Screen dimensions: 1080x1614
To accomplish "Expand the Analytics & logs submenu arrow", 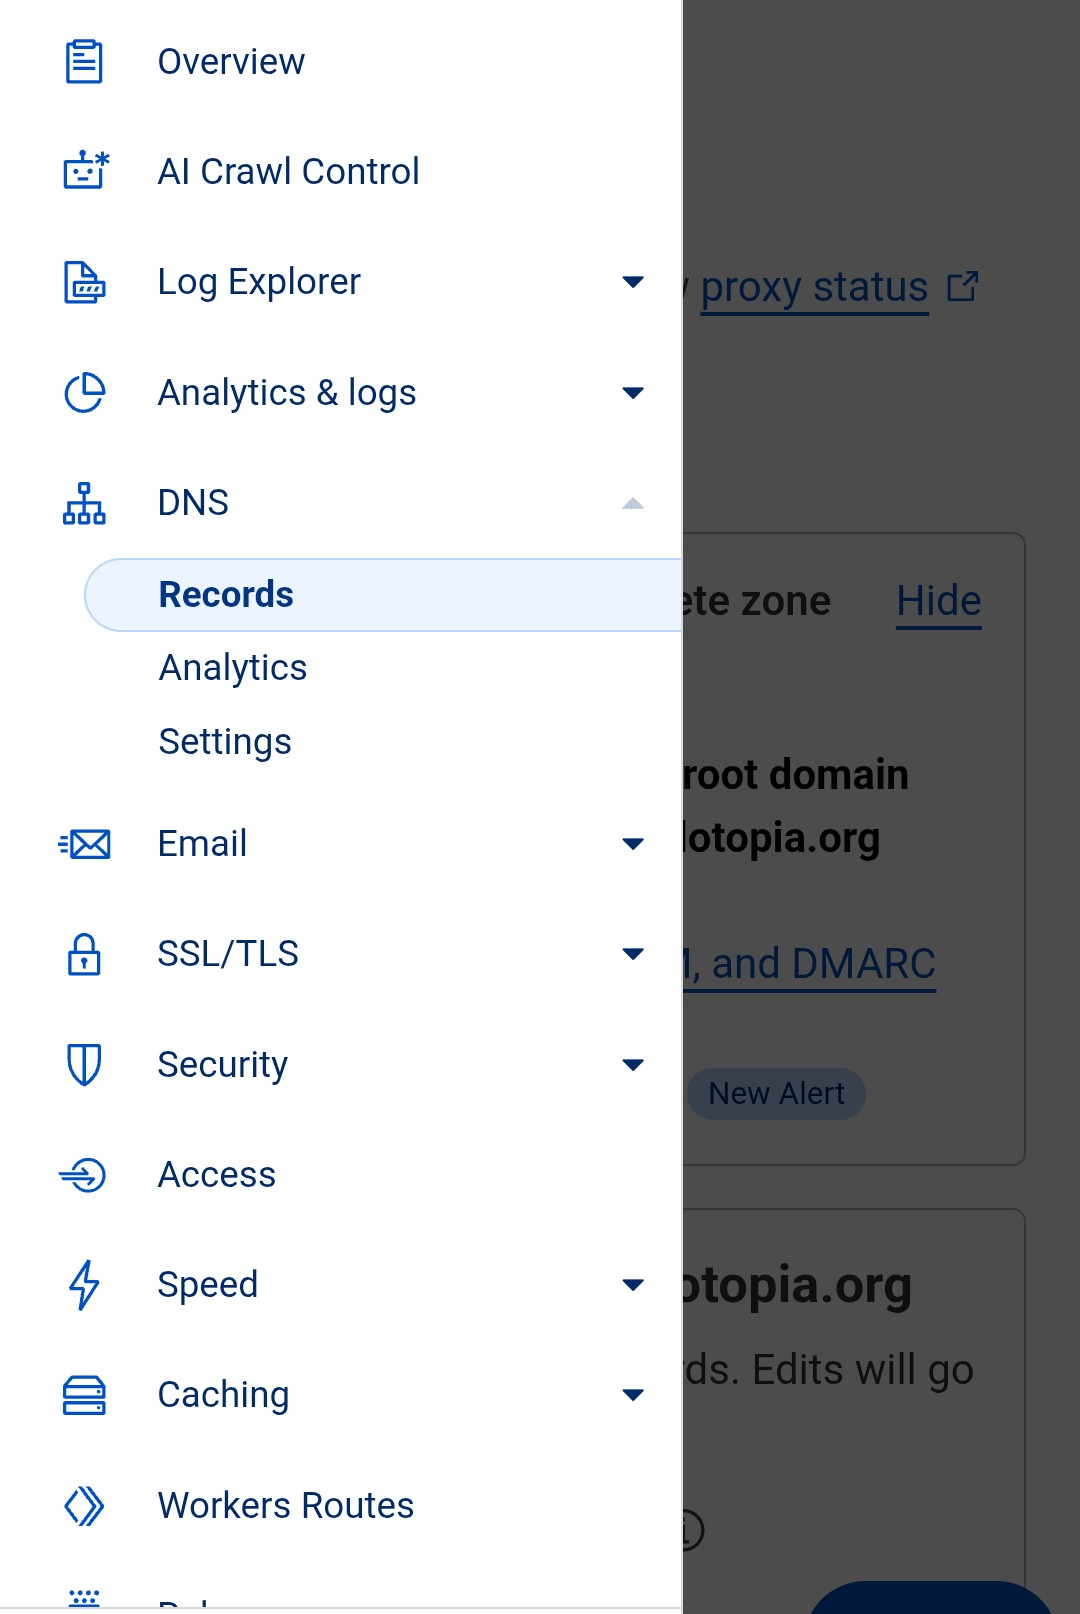I will click(633, 393).
